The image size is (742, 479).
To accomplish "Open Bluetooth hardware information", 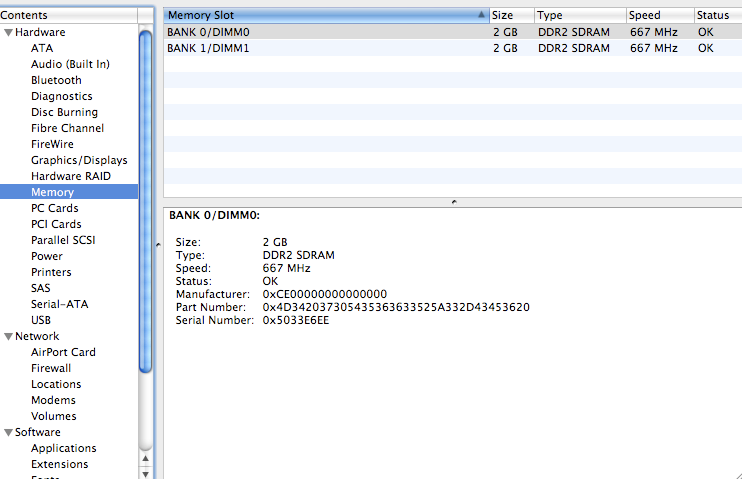I will coord(56,80).
